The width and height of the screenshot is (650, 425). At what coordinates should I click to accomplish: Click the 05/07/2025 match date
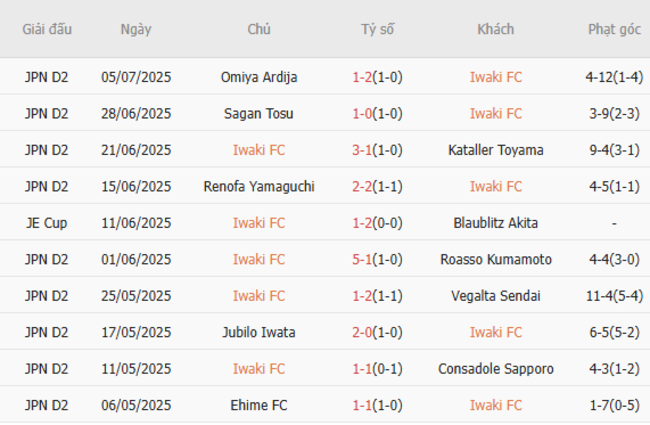[136, 77]
